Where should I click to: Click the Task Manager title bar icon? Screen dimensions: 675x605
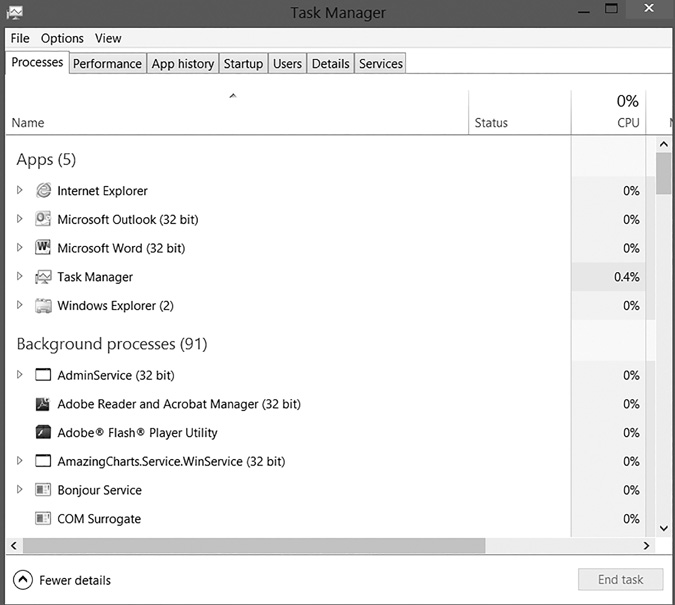(x=15, y=12)
